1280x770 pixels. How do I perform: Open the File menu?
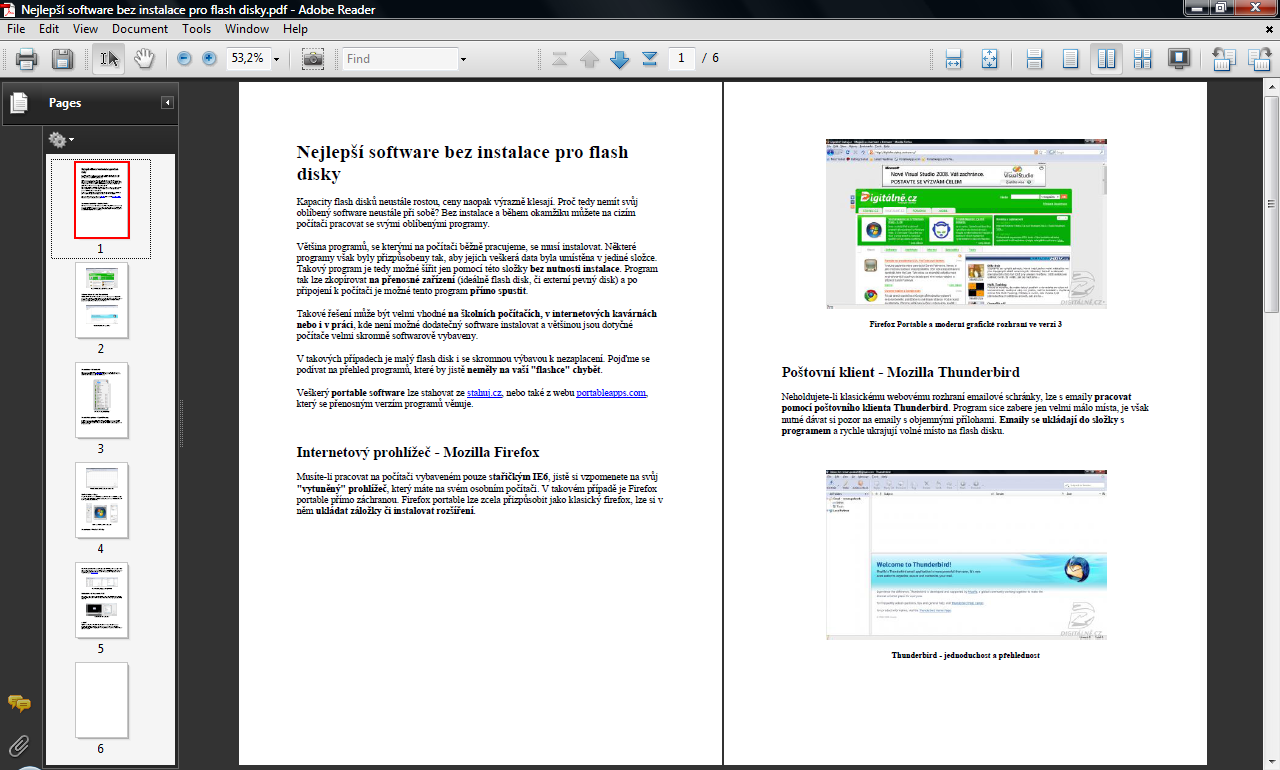16,29
